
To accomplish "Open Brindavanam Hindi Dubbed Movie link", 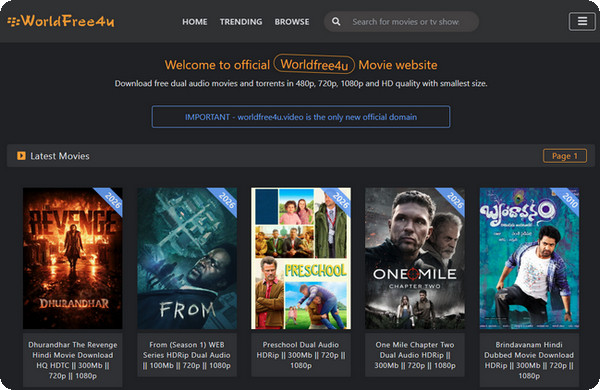I will [529, 360].
